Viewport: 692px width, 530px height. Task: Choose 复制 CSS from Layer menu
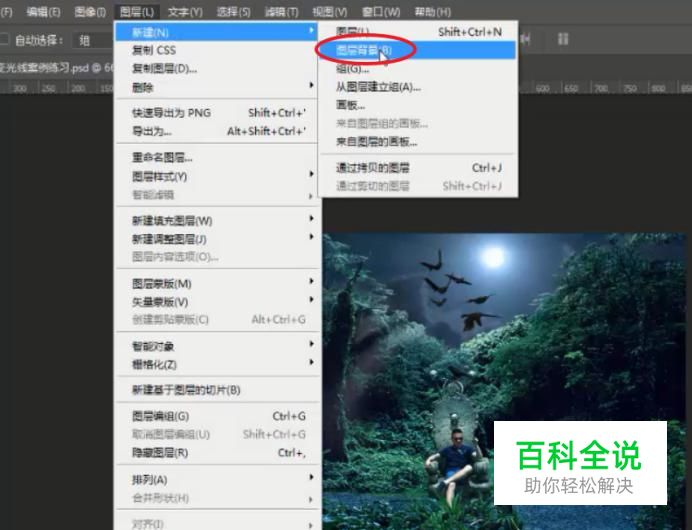tap(216, 50)
